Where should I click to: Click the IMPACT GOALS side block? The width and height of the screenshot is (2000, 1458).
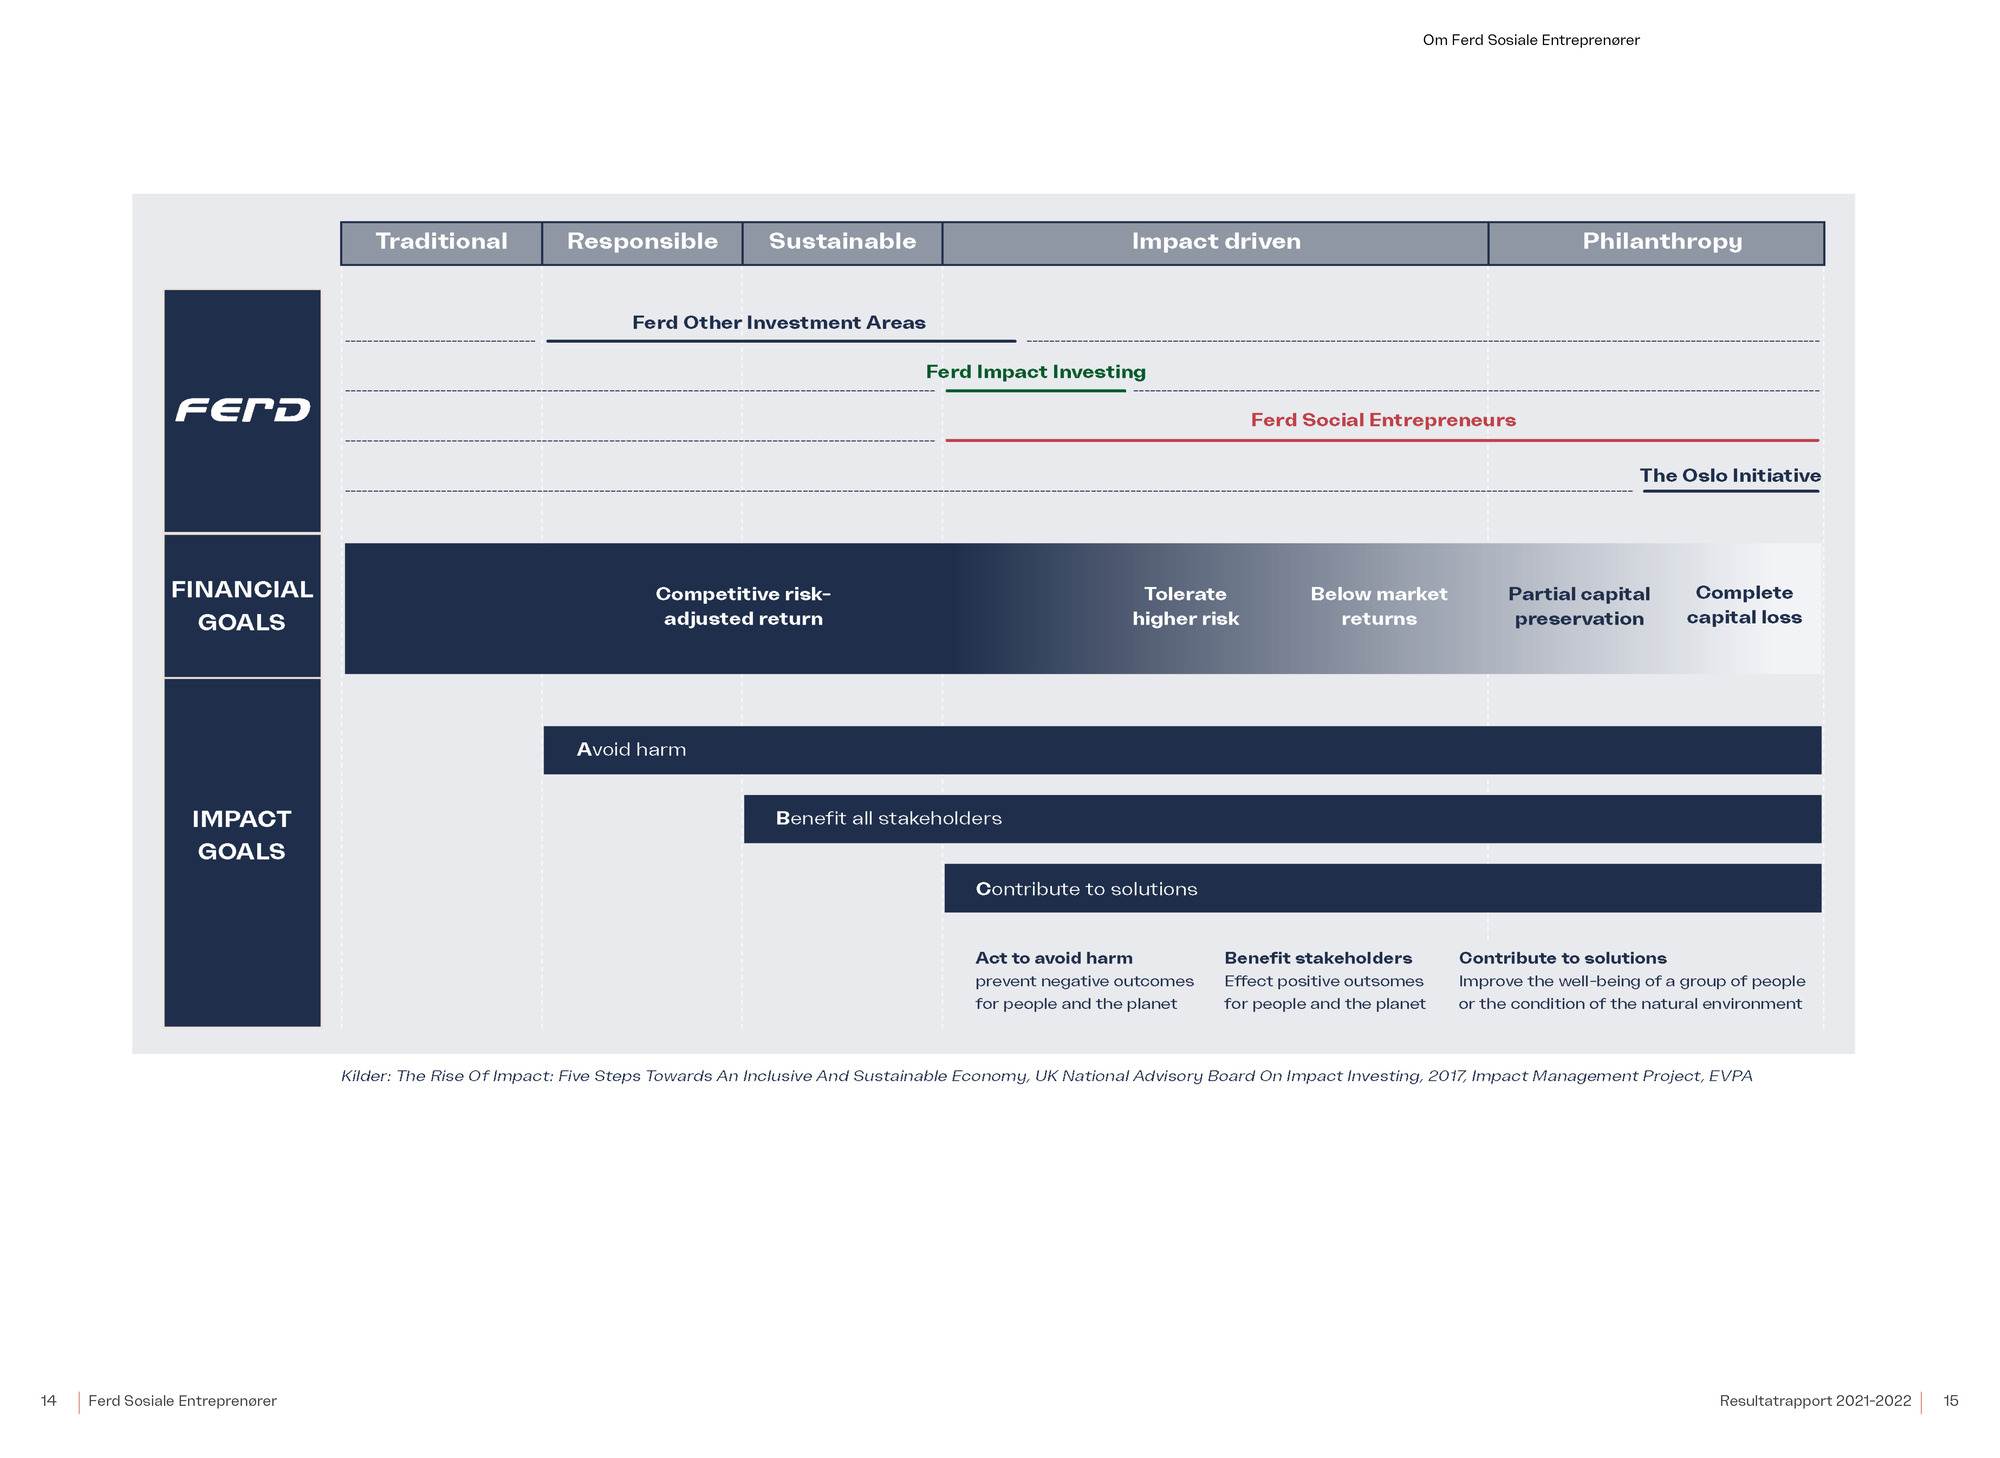coord(242,852)
